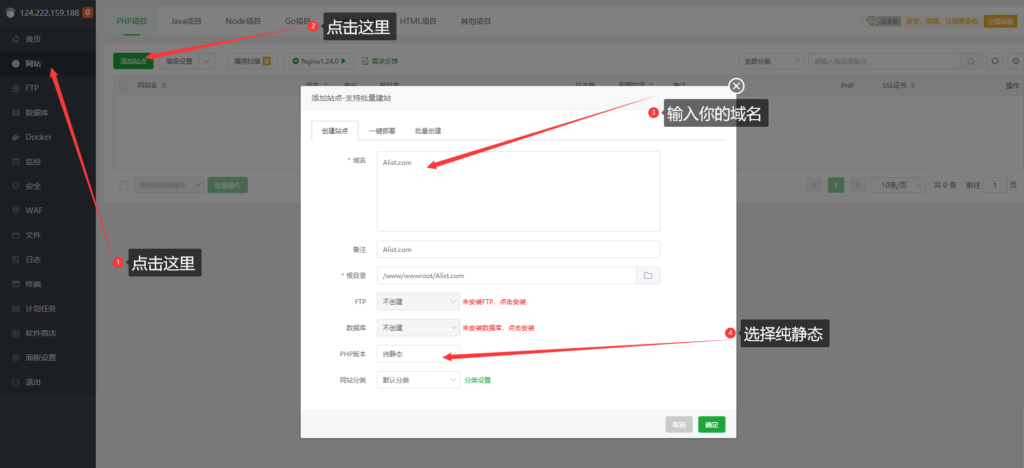Image resolution: width=1024 pixels, height=468 pixels.
Task: Open the WAF sidebar item
Action: 33,210
